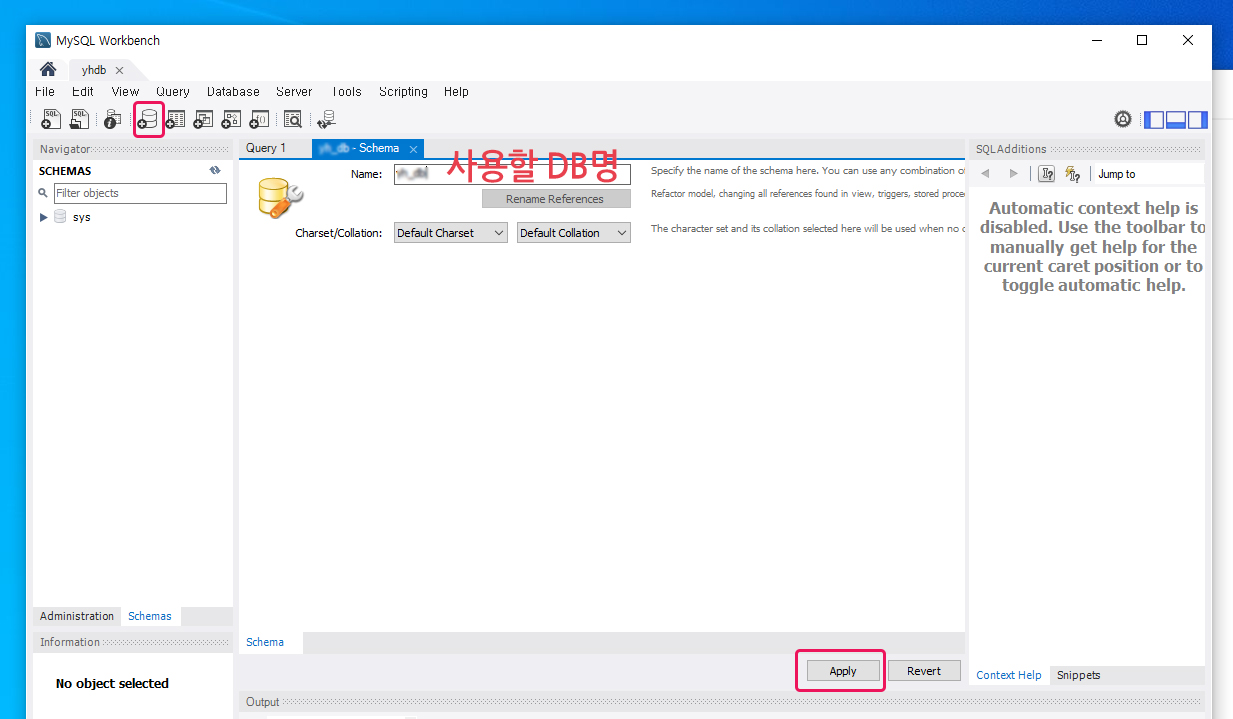This screenshot has height=719, width=1233.
Task: Open the Database menu
Action: [x=233, y=91]
